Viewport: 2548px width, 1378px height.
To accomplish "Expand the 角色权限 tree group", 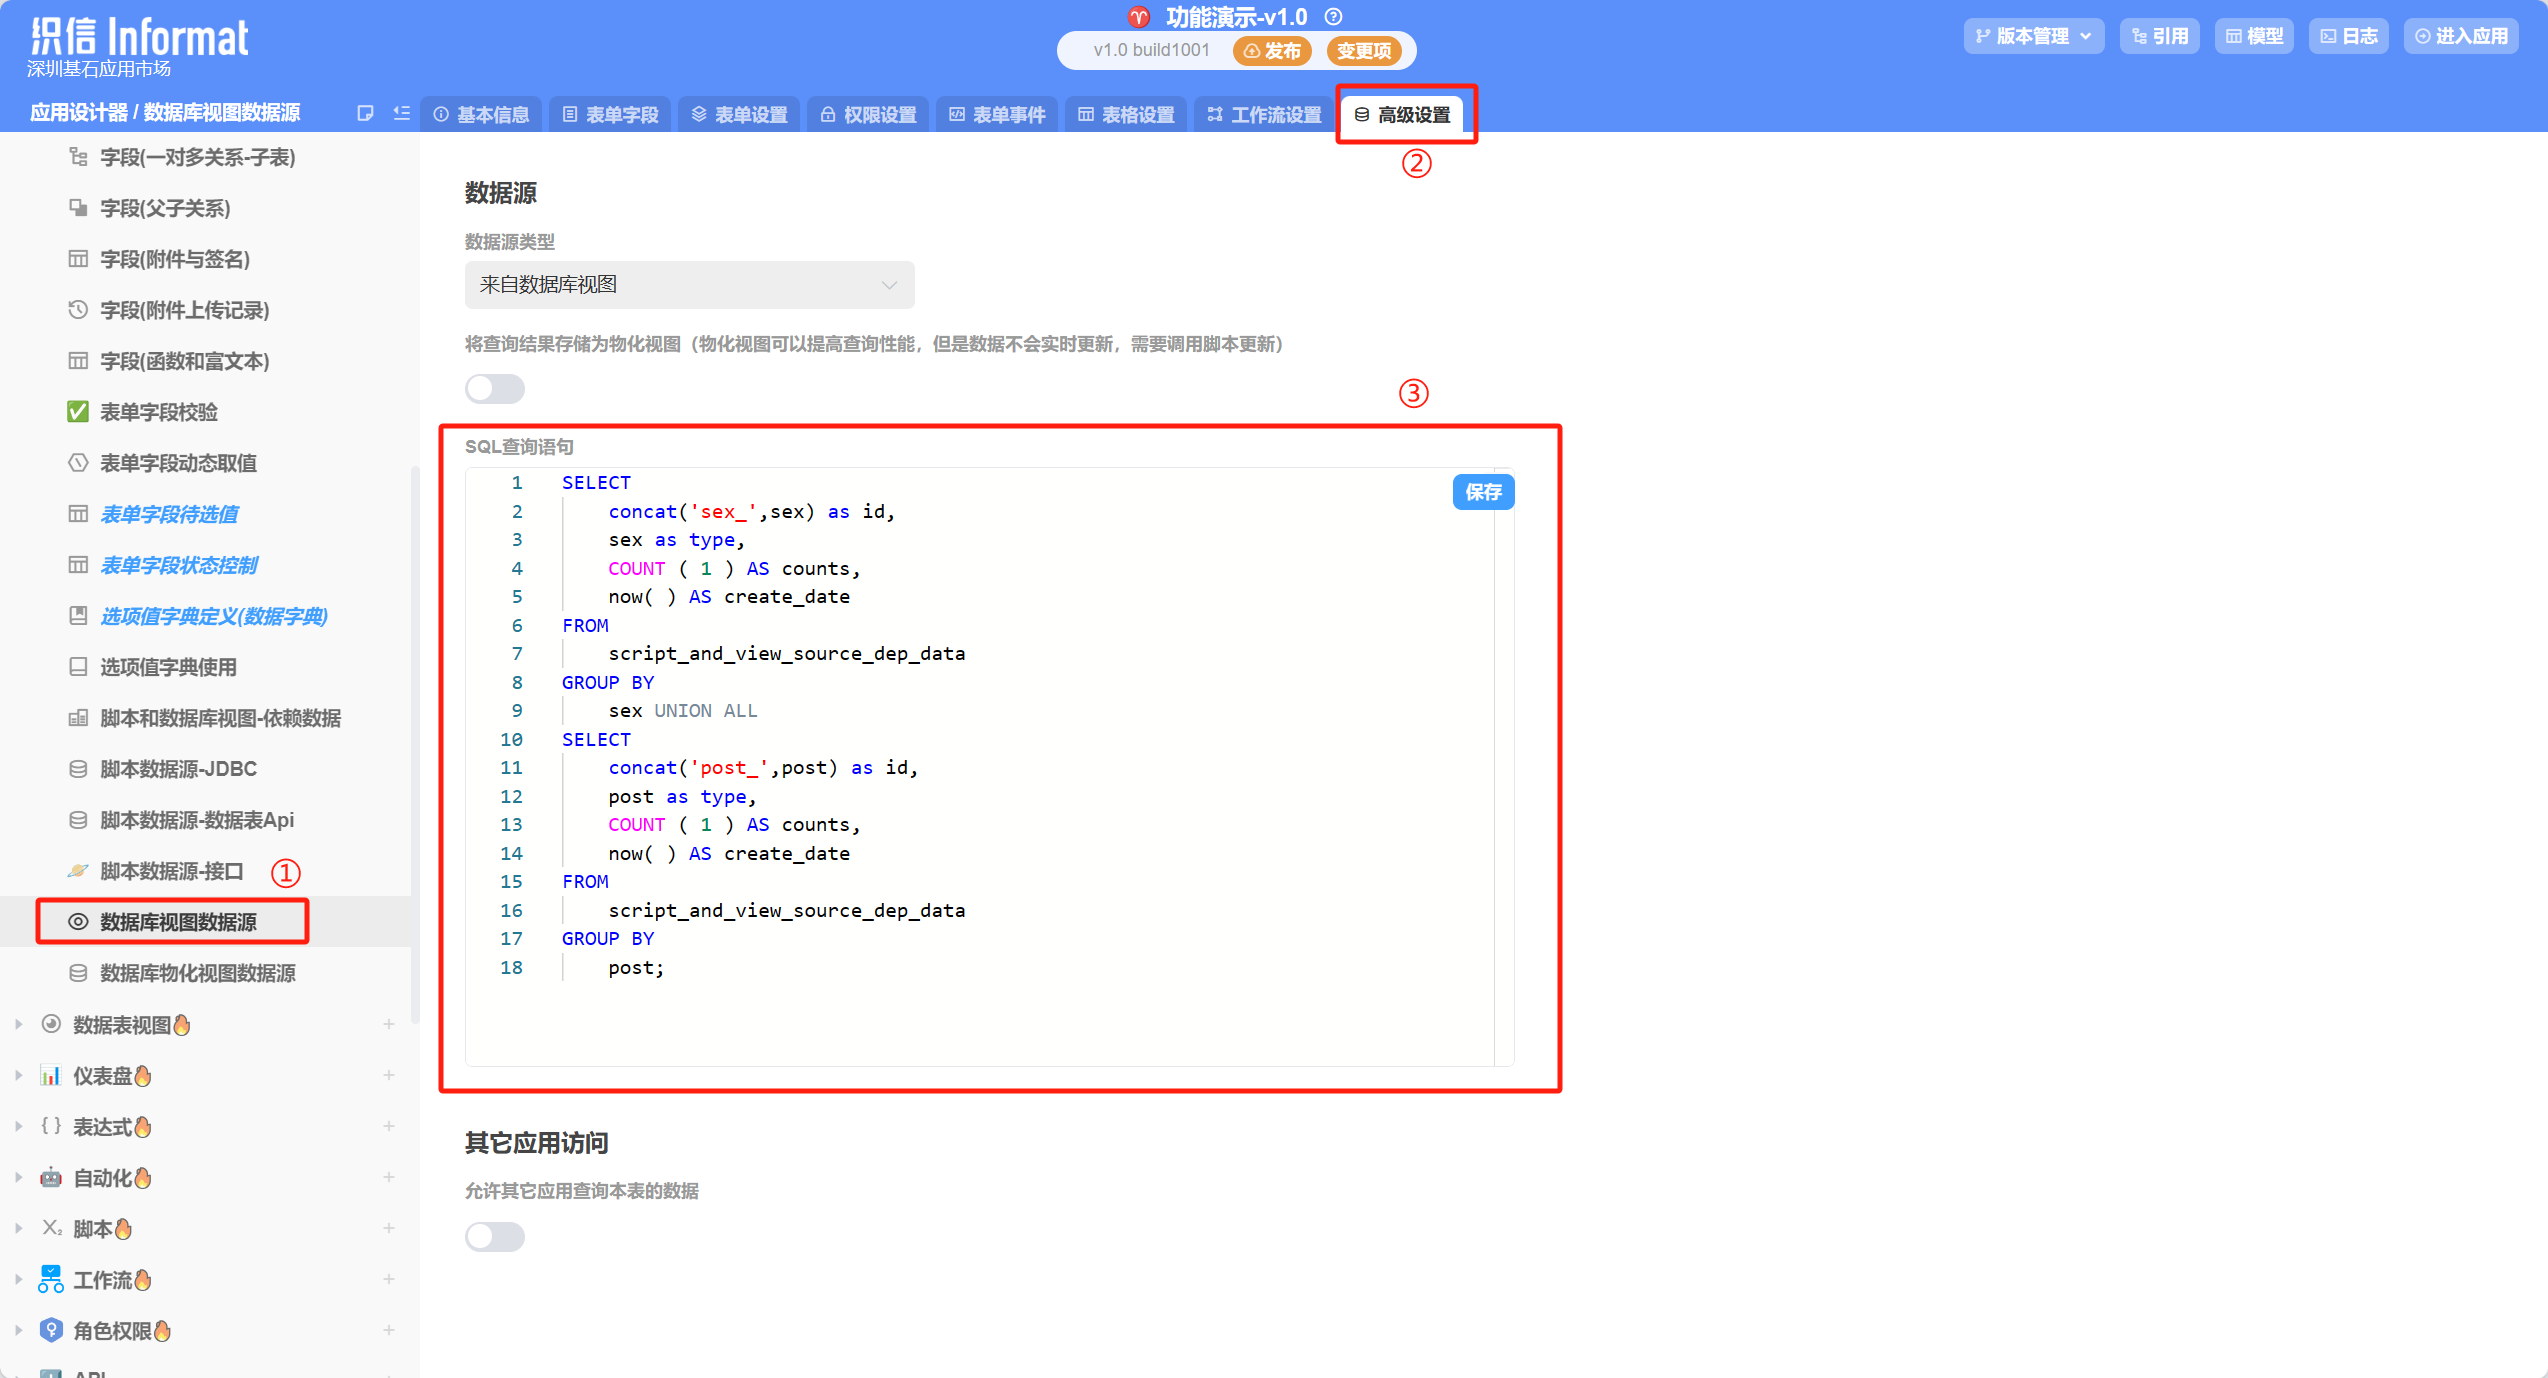I will tap(19, 1330).
